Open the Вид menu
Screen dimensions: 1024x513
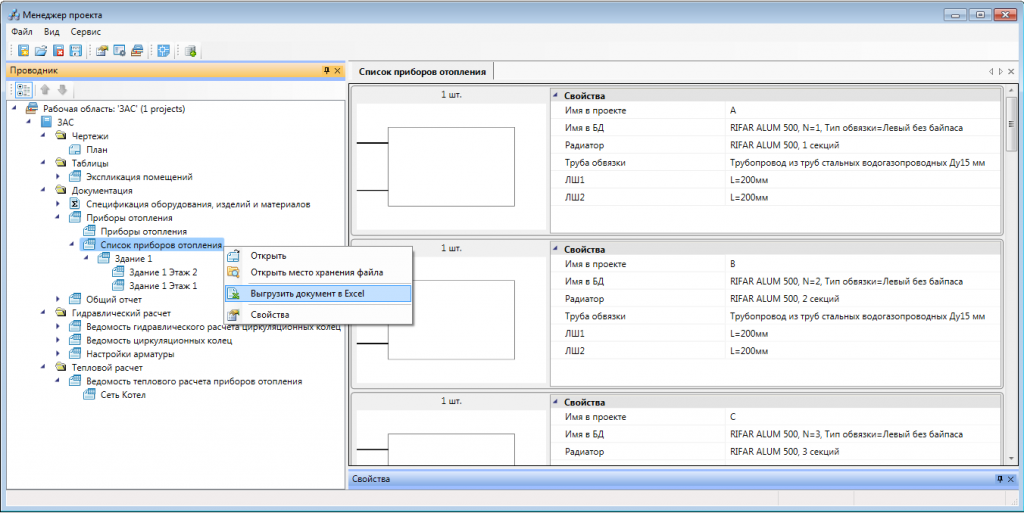click(52, 31)
